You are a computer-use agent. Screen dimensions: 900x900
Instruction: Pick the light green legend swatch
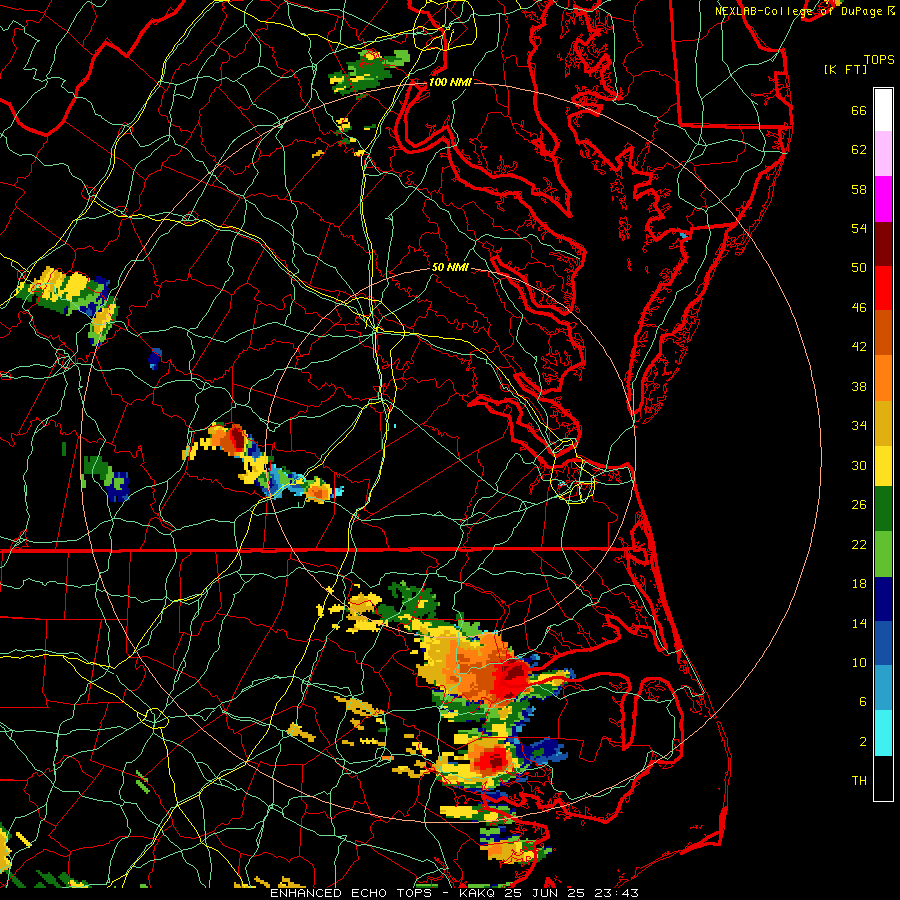[x=883, y=553]
